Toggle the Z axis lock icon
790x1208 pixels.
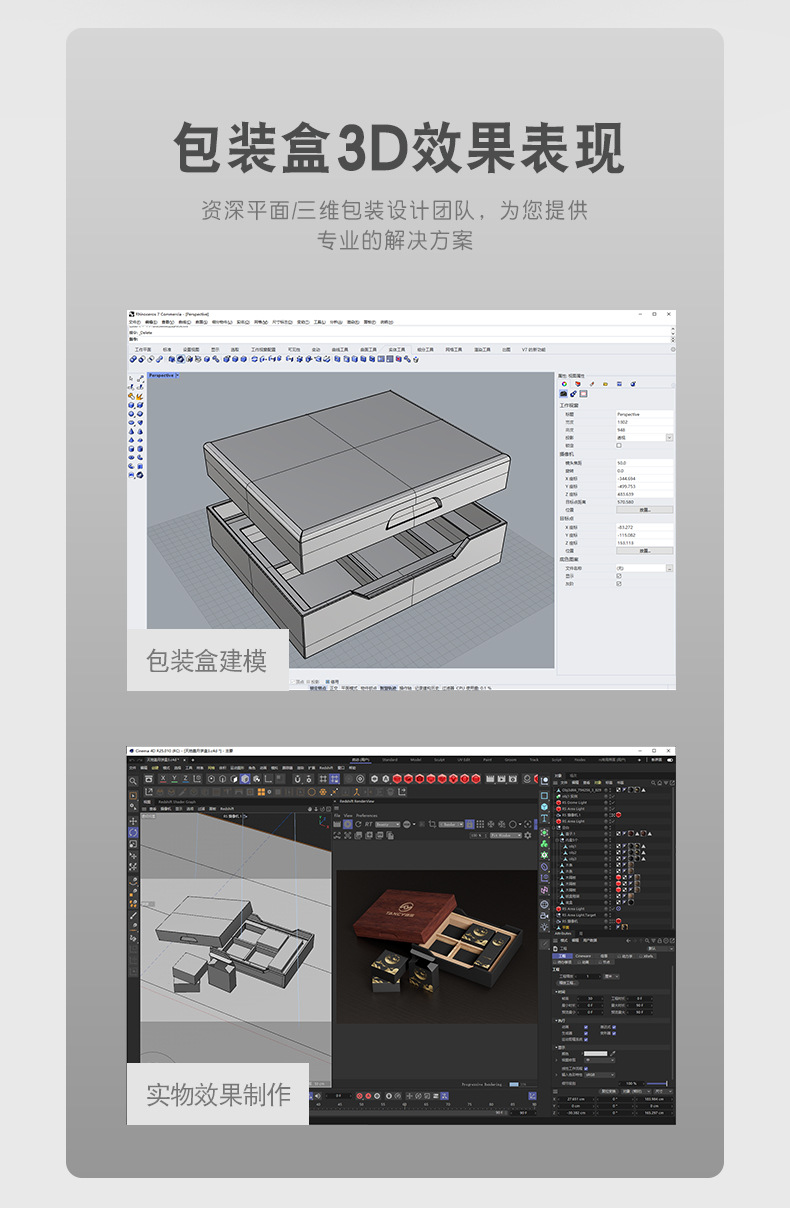coord(185,779)
